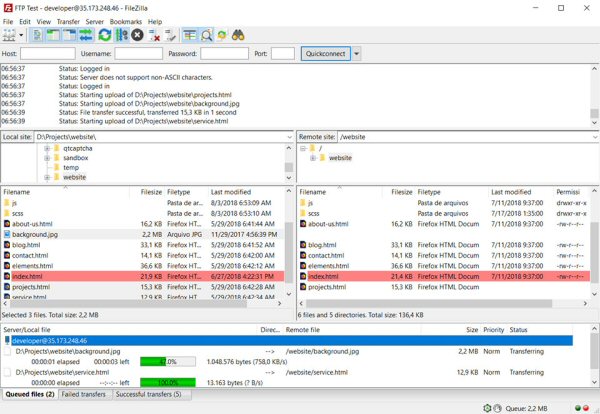Click the green activity LED indicator
Screen dimensions: 600x414
point(578,408)
